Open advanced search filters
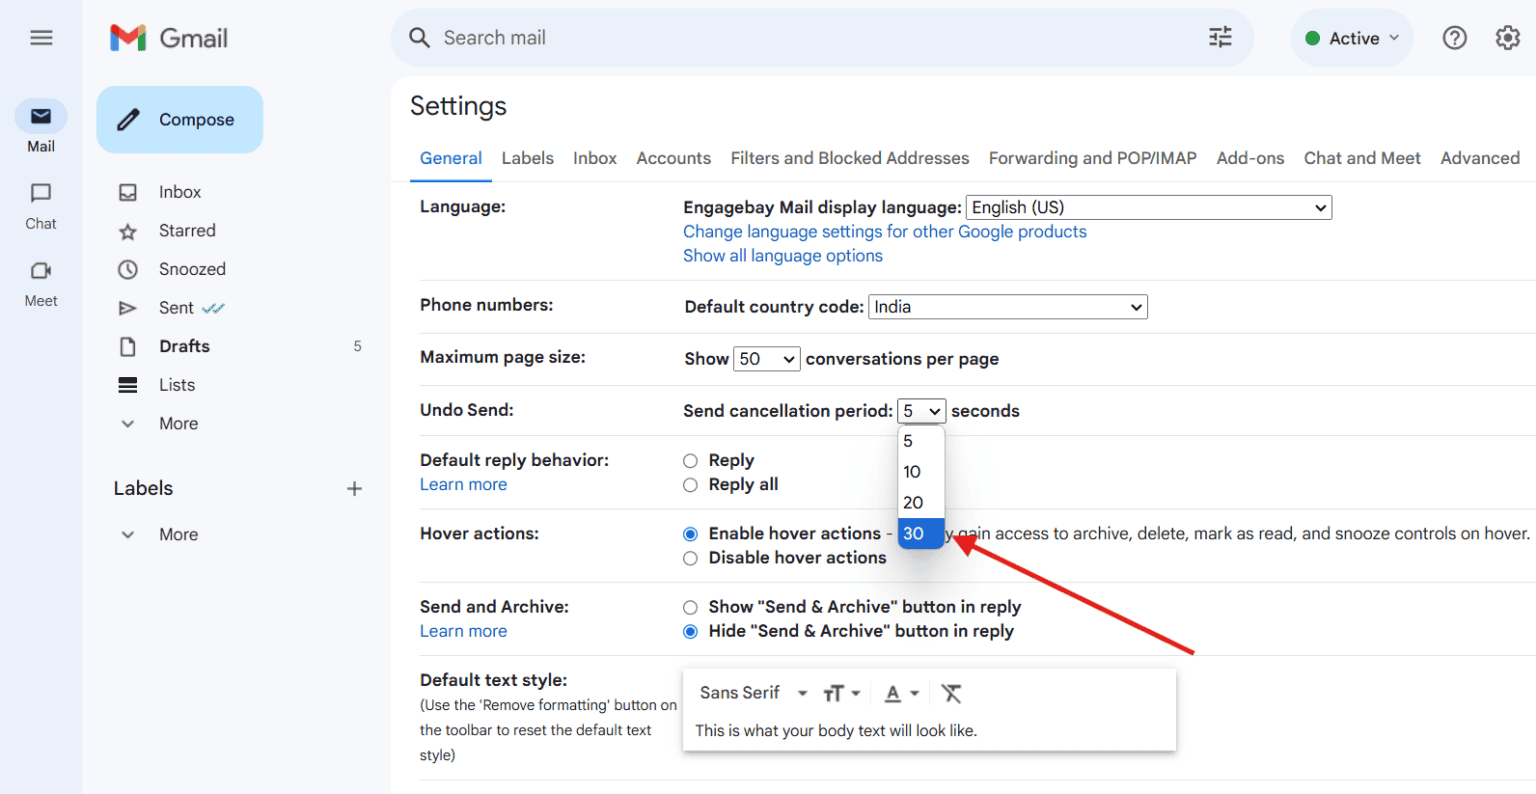This screenshot has width=1536, height=794. point(1219,37)
